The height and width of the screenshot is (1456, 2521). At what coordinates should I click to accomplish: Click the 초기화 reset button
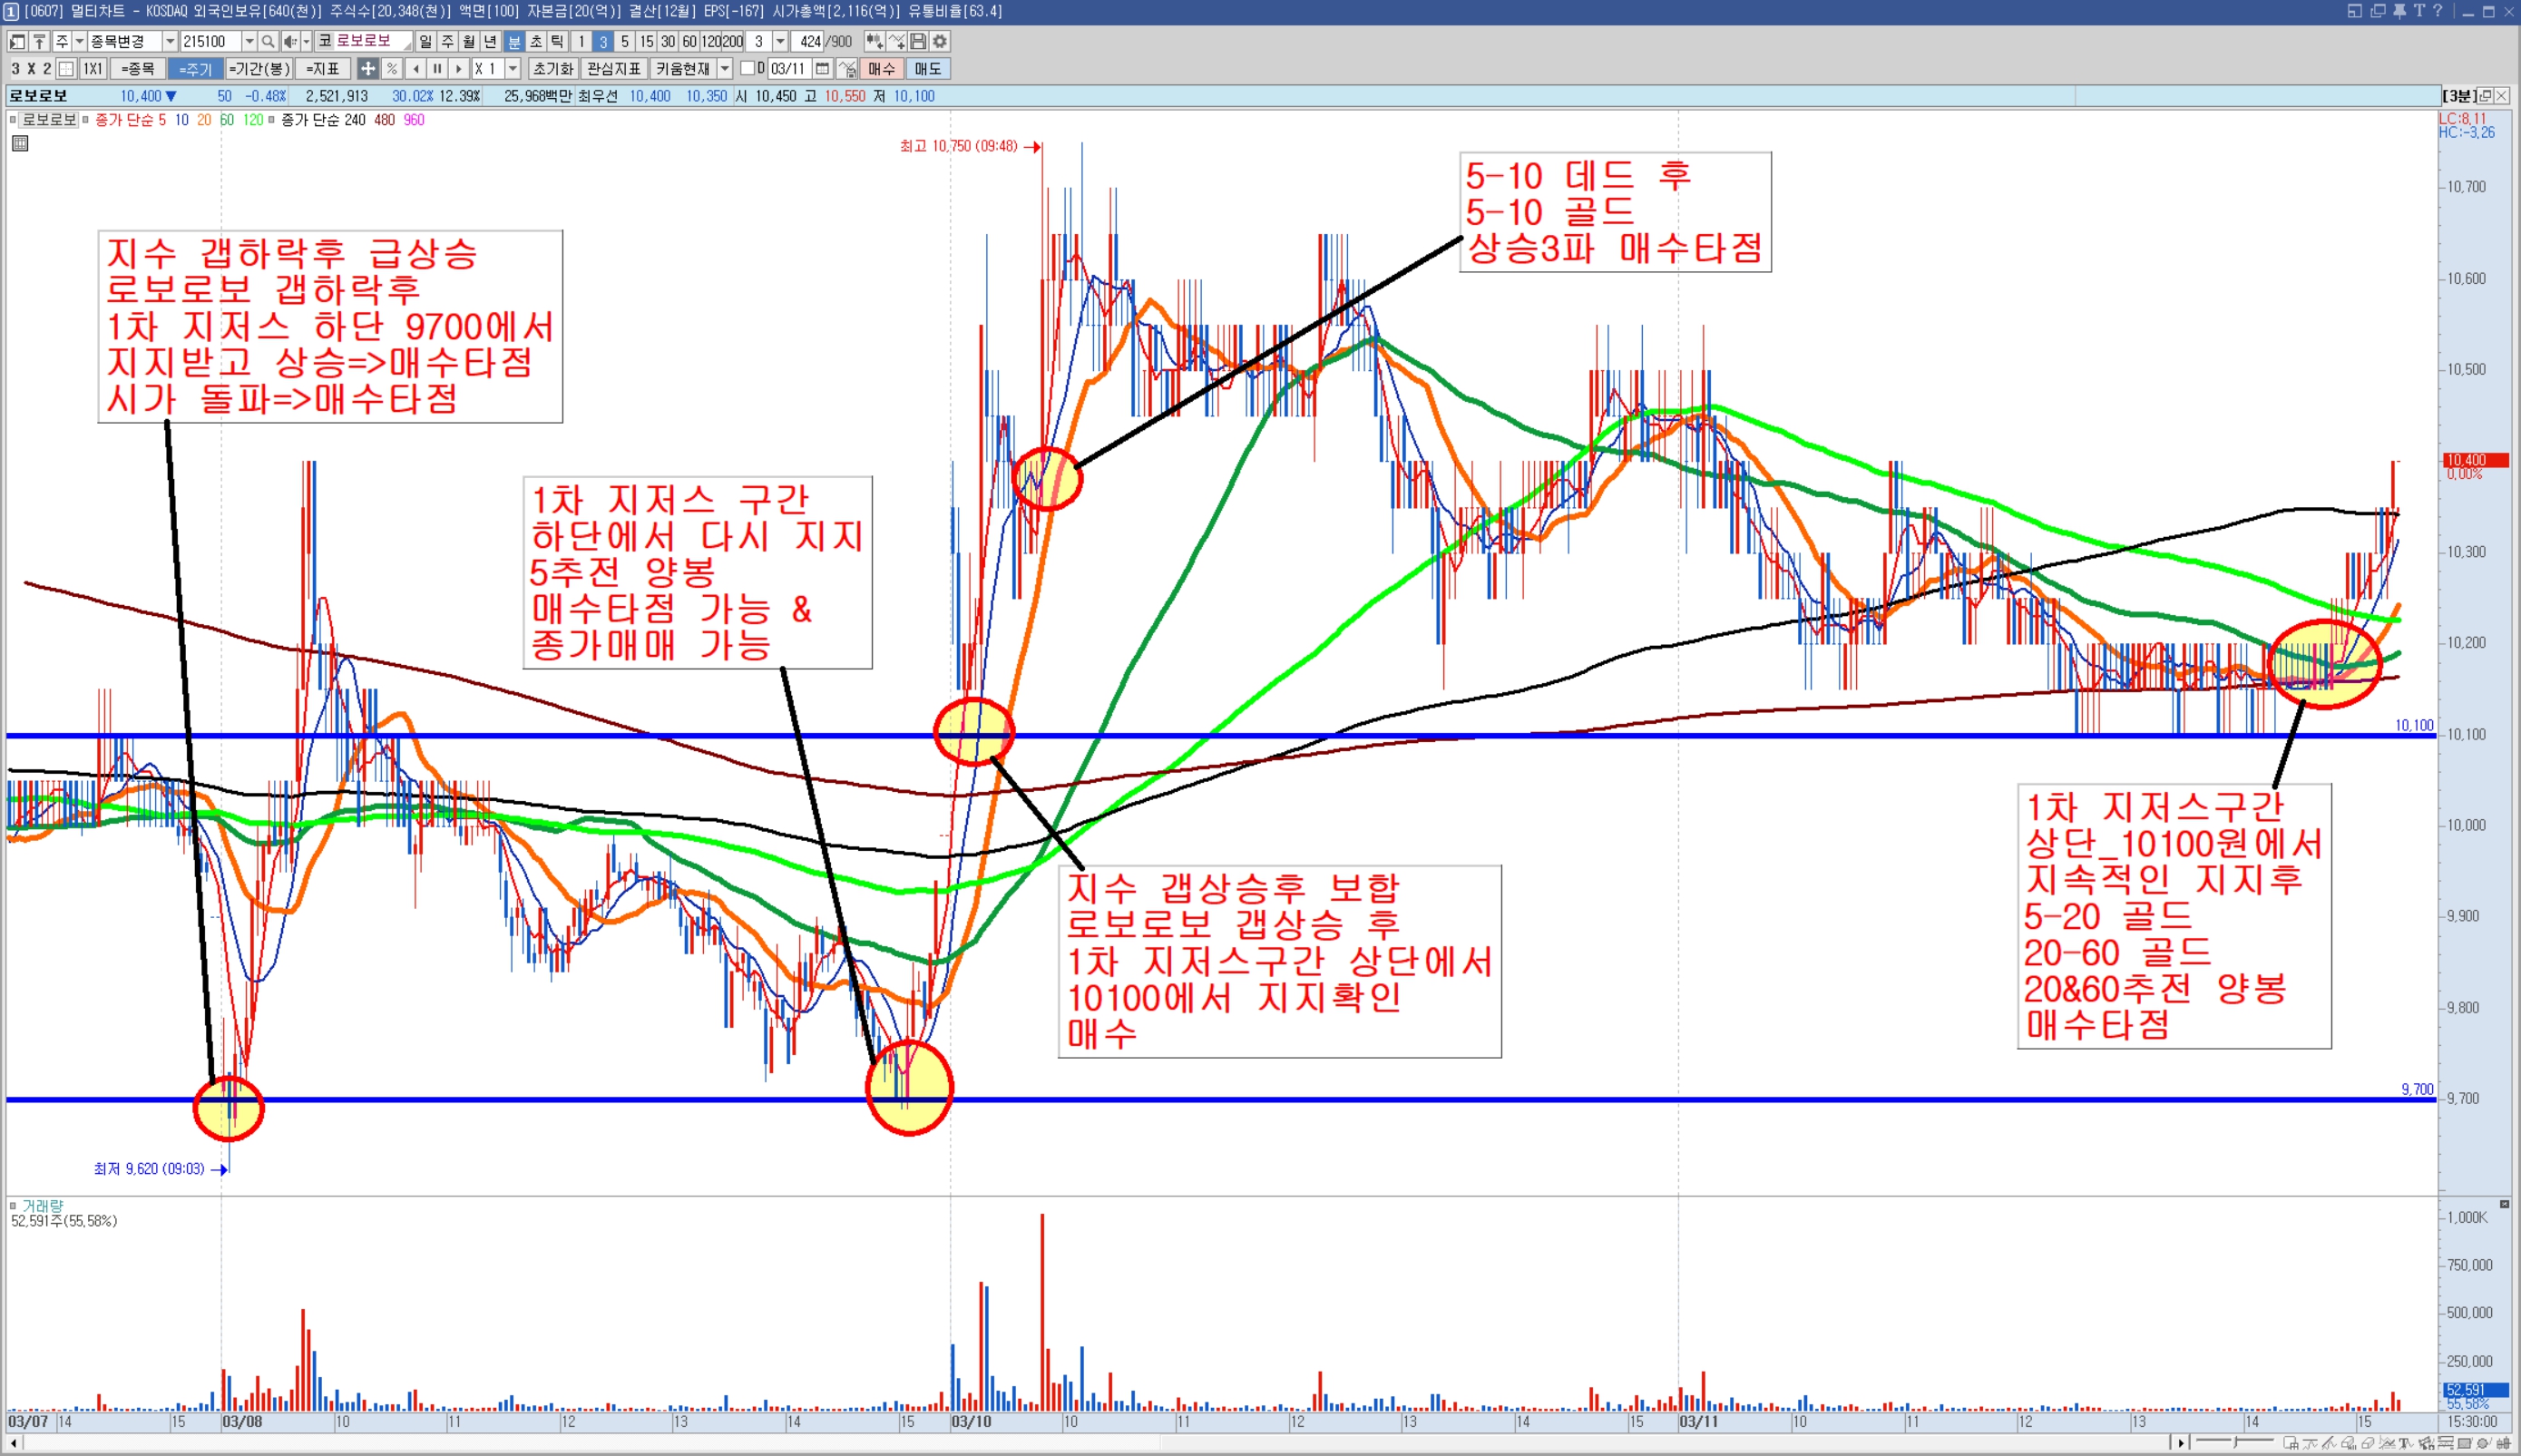pyautogui.click(x=553, y=68)
